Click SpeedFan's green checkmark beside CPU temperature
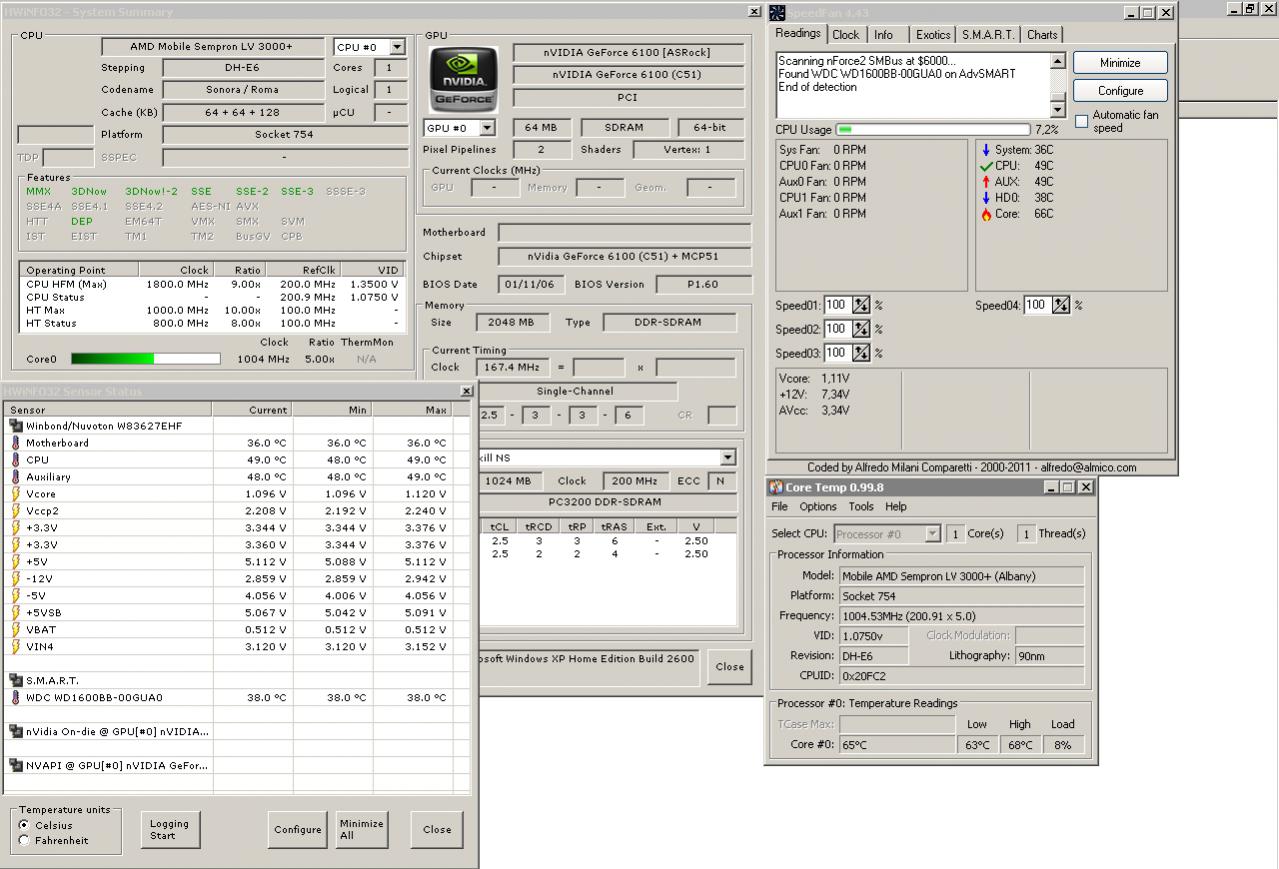This screenshot has width=1279, height=869. (986, 166)
